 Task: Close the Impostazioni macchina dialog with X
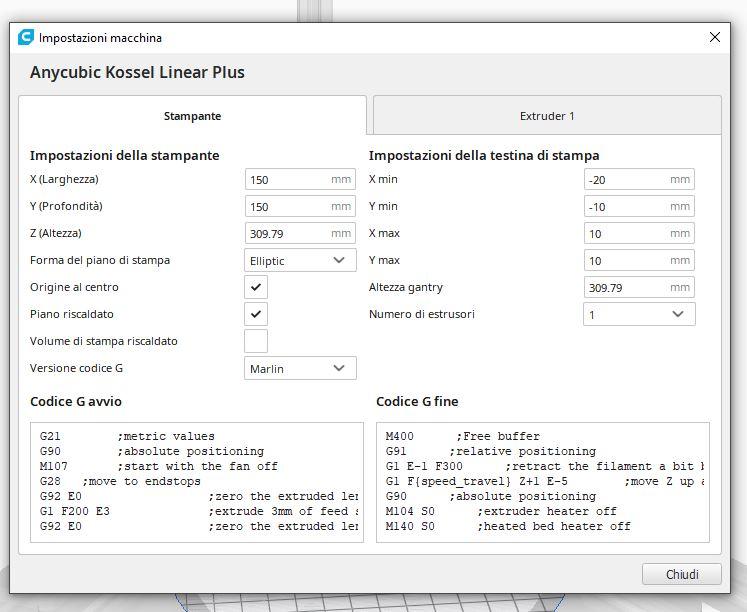[715, 37]
